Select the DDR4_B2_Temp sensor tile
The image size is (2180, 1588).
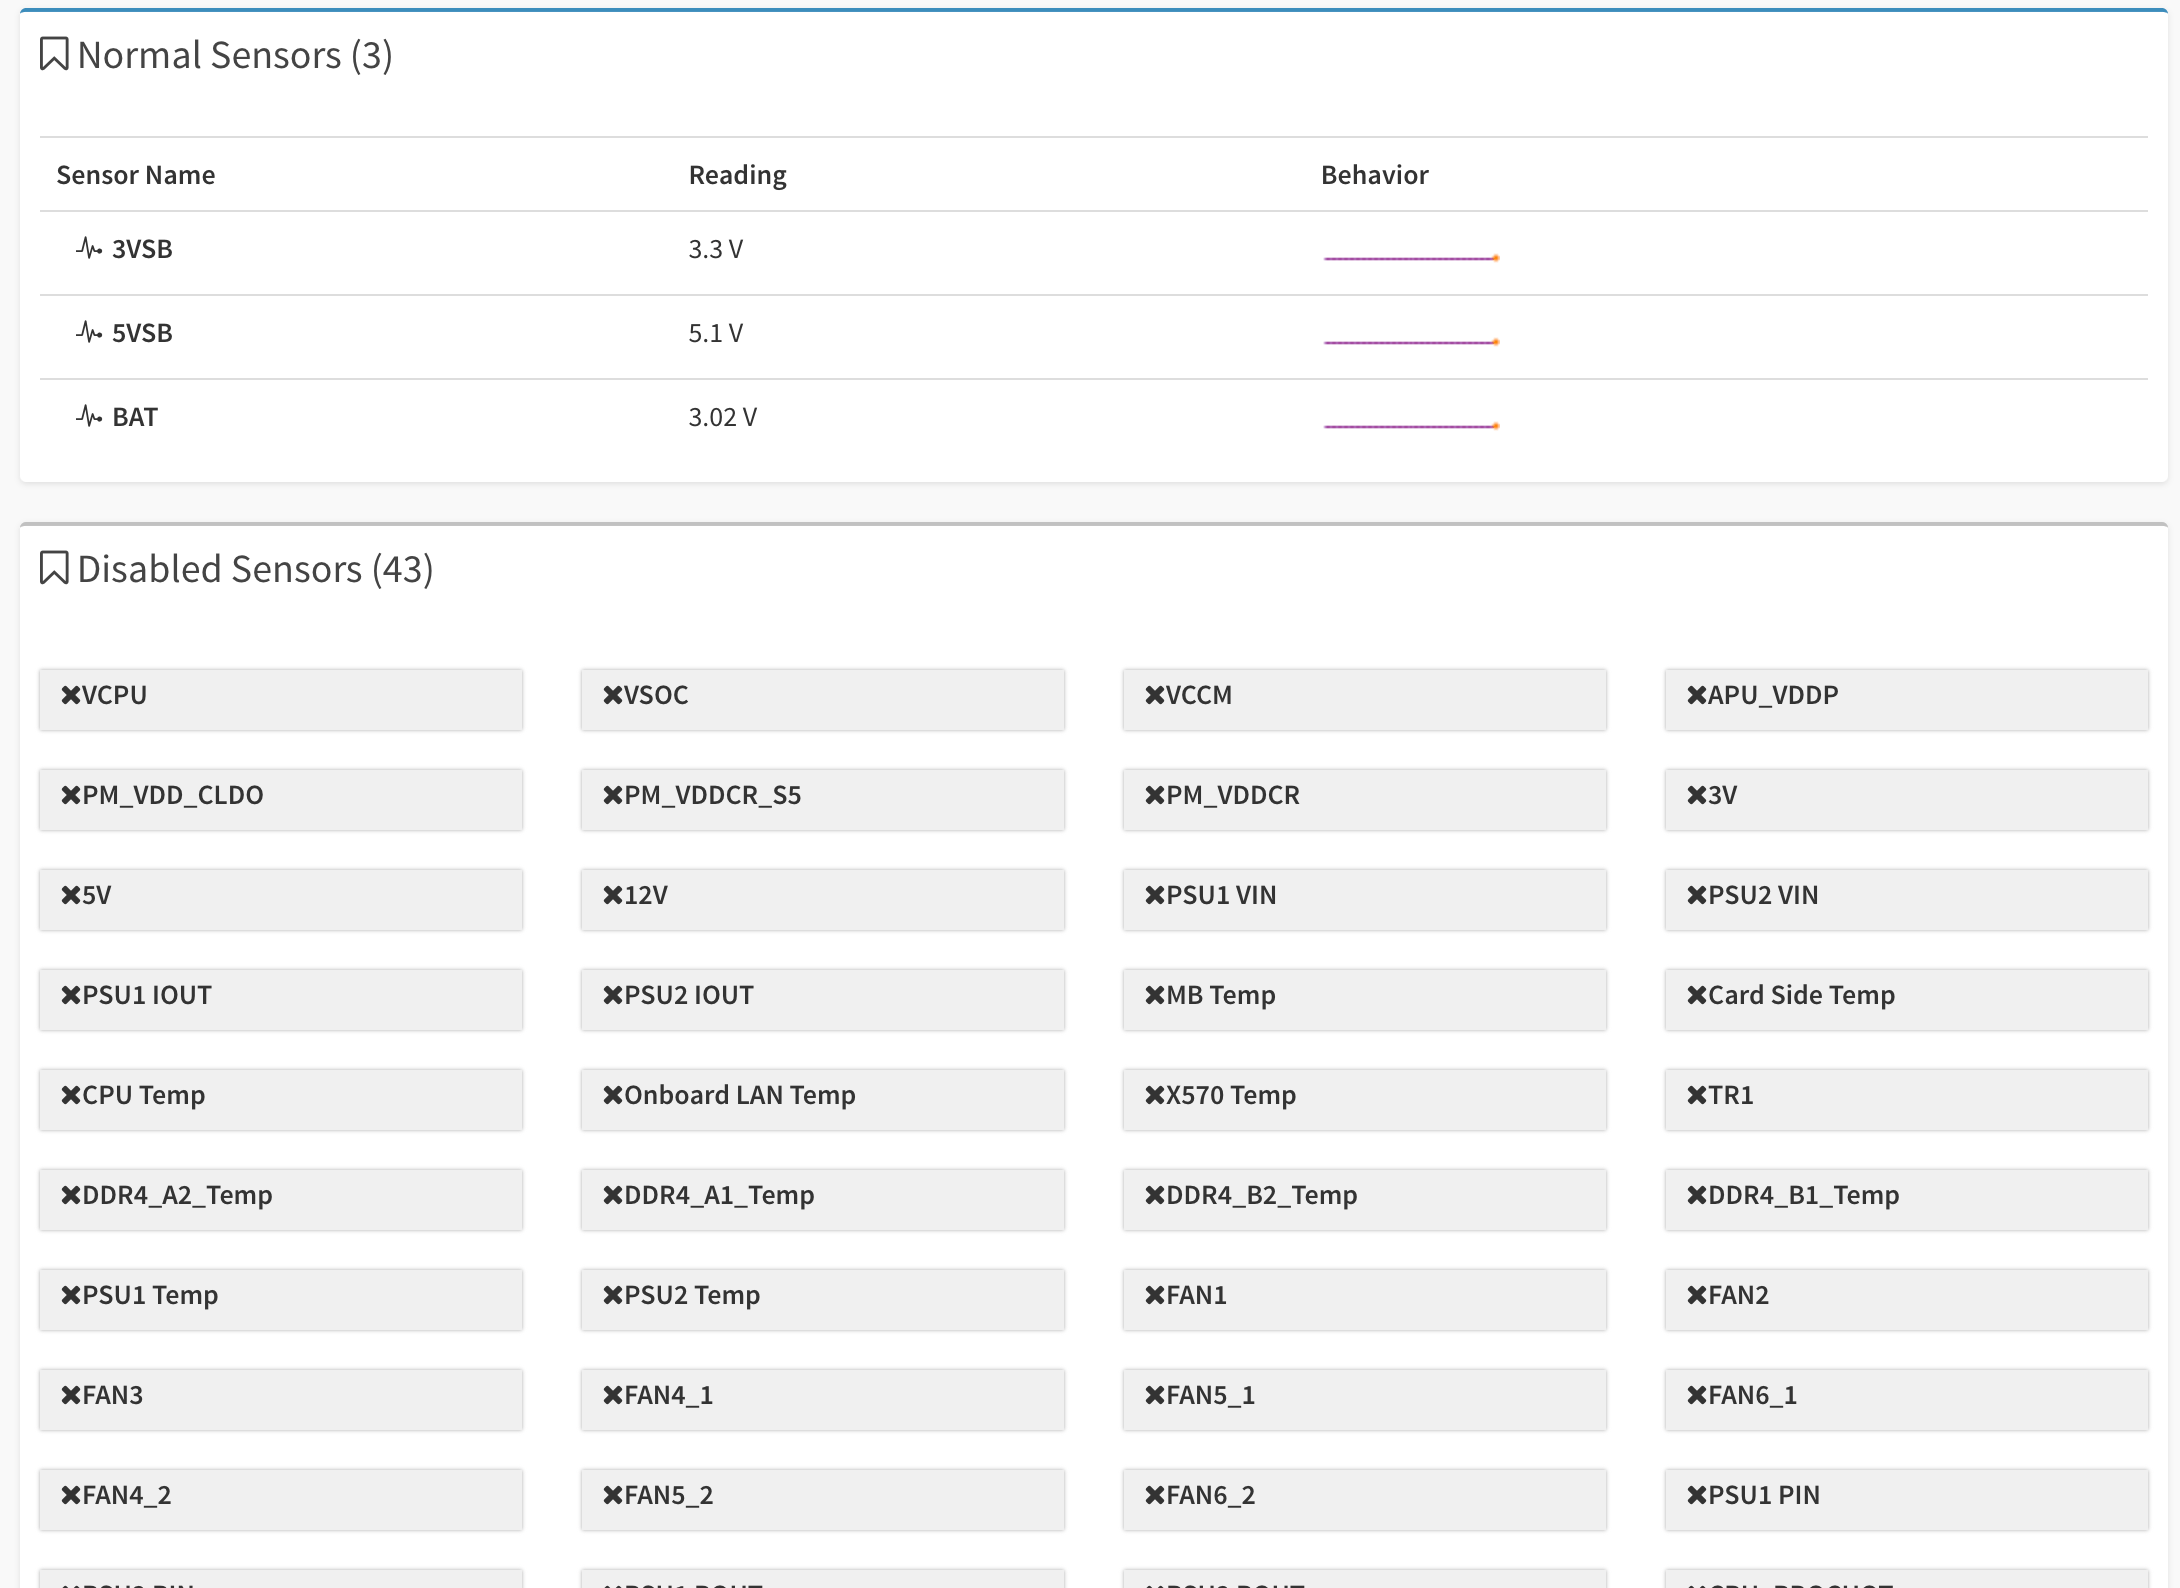[x=1364, y=1199]
